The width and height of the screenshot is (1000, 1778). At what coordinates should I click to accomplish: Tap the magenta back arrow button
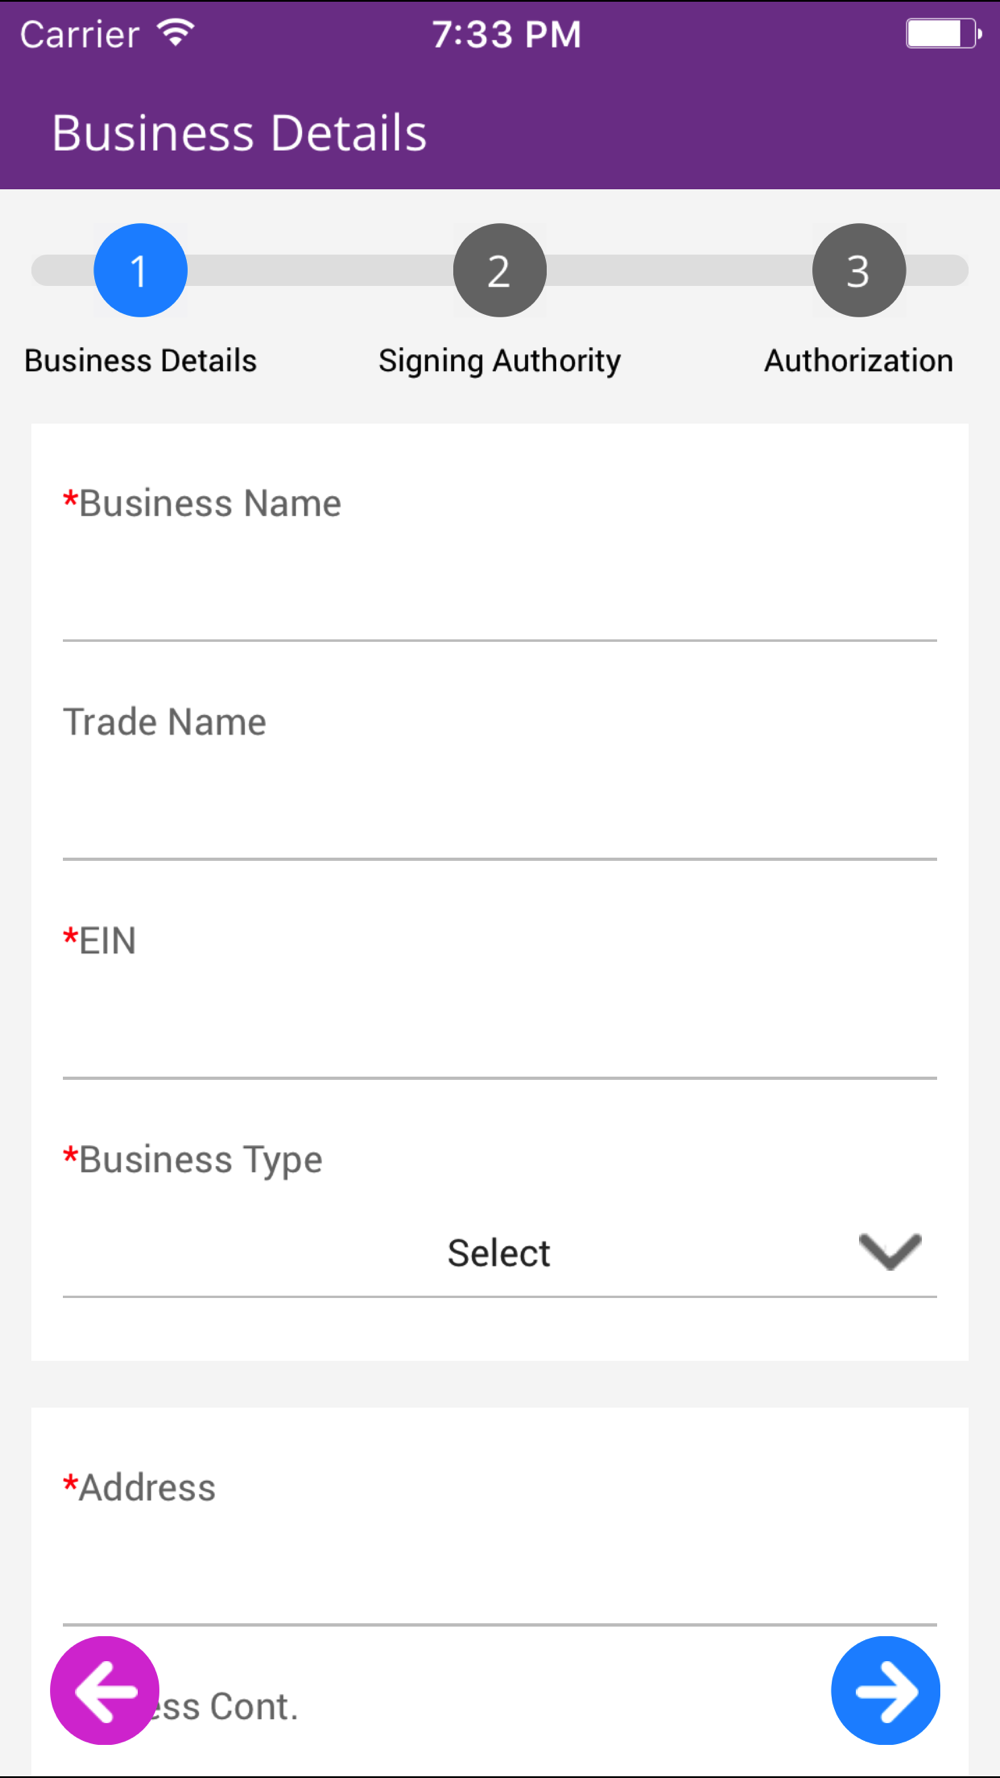pos(105,1690)
